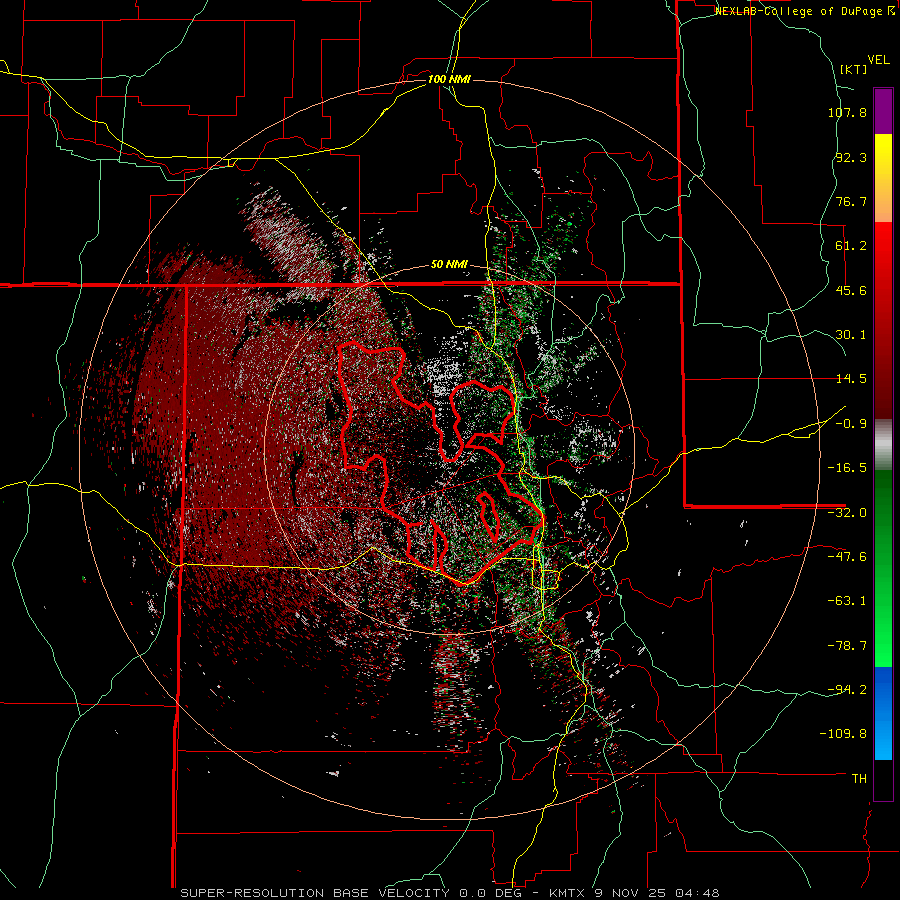The width and height of the screenshot is (900, 900).
Task: Click the VEL legend title
Action: [x=879, y=60]
